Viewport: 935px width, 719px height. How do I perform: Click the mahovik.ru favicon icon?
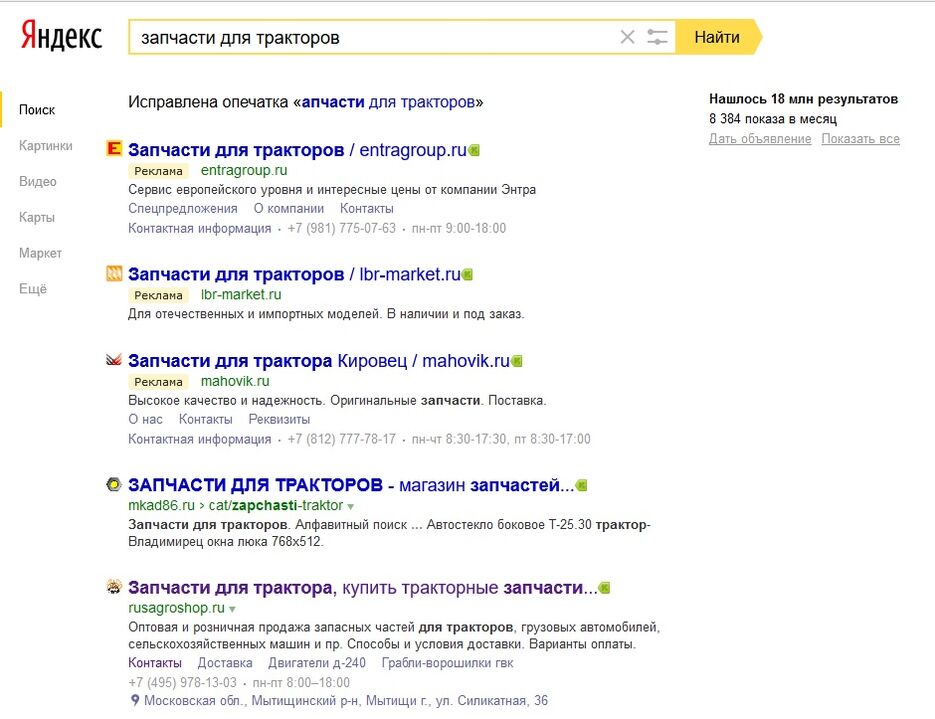coord(114,360)
